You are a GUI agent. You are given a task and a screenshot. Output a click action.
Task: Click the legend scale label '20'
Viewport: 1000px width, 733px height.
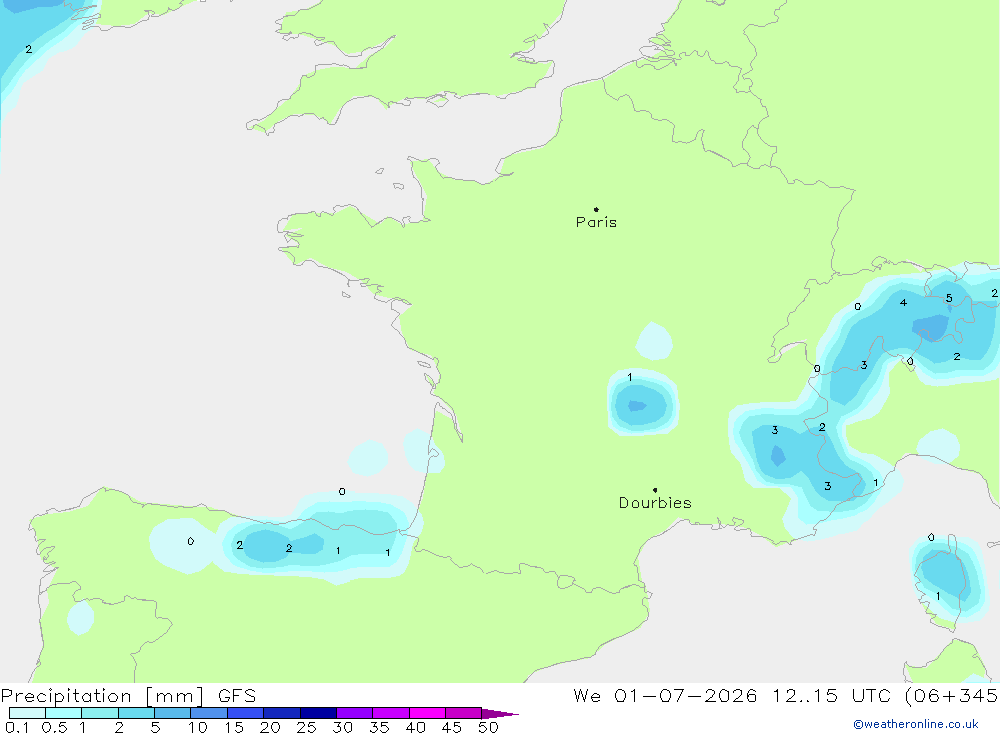click(x=270, y=727)
